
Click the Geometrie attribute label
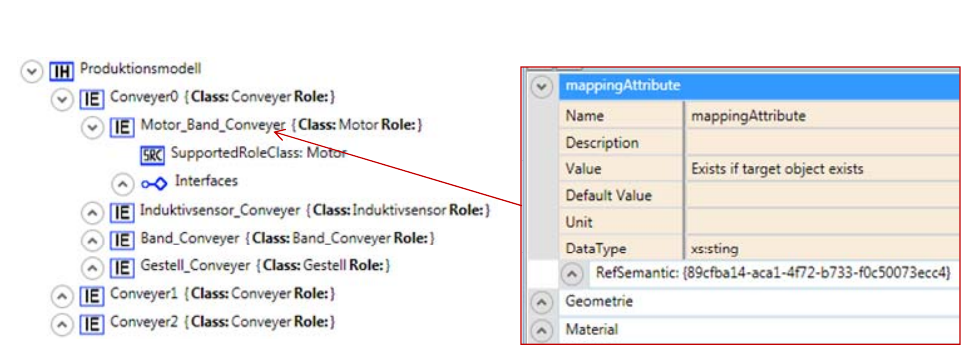[599, 301]
